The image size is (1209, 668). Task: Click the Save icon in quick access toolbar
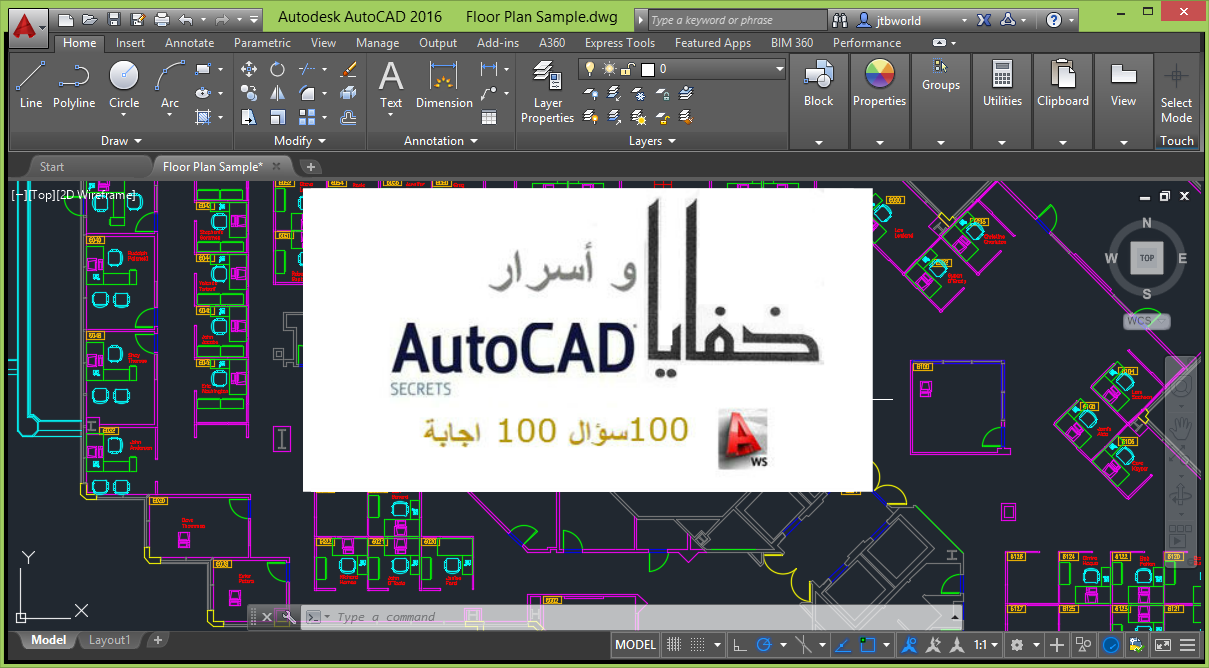click(x=113, y=19)
